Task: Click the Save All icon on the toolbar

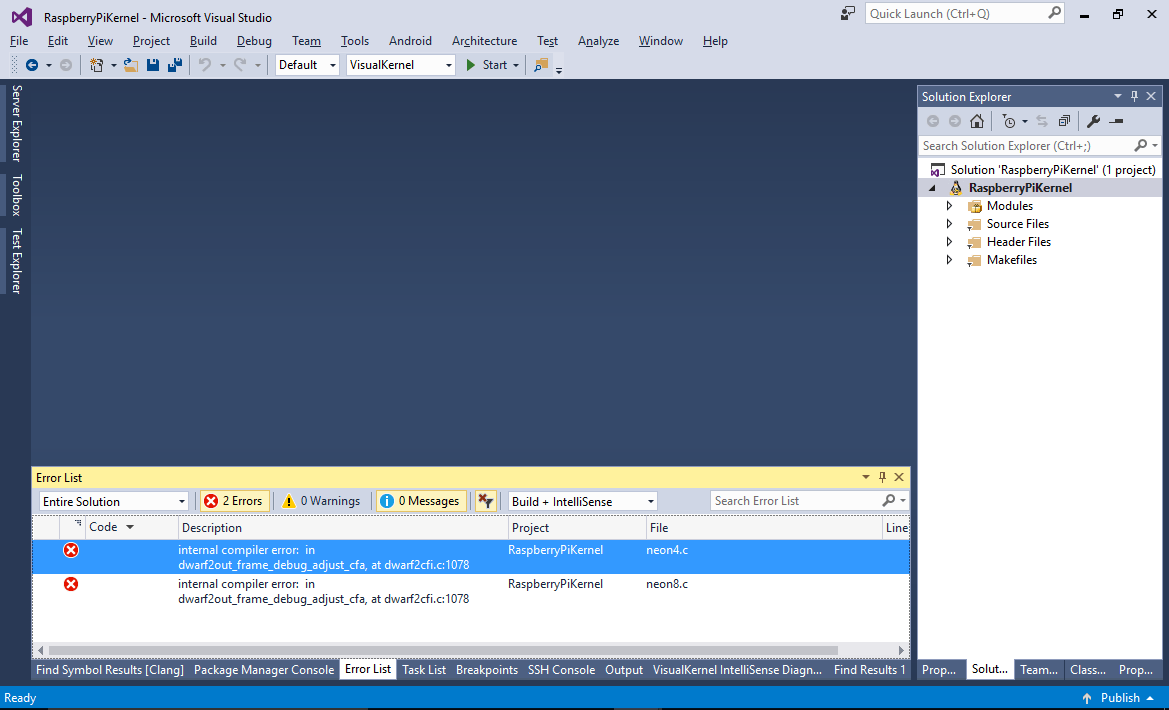Action: (173, 64)
